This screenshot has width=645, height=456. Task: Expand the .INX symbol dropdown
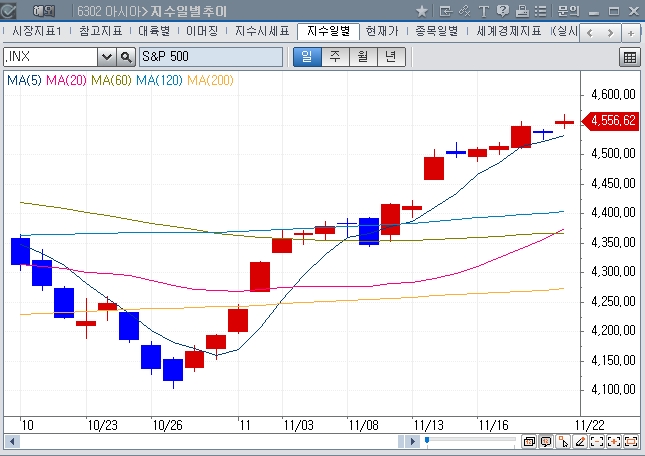coord(106,57)
